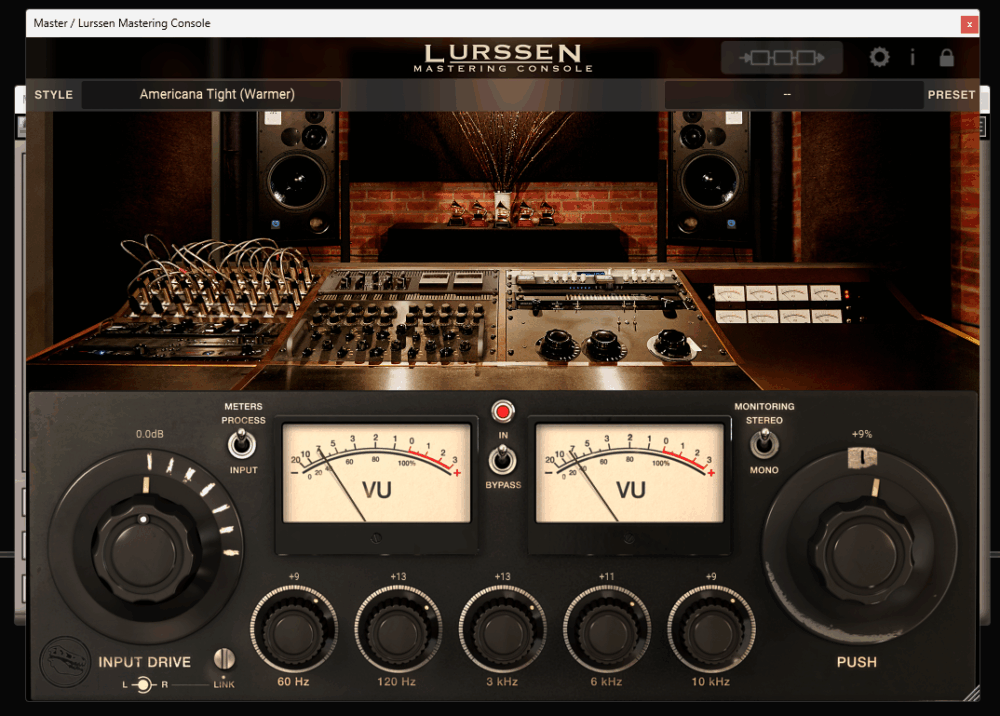Click the INPUT DRIVE label

145,662
